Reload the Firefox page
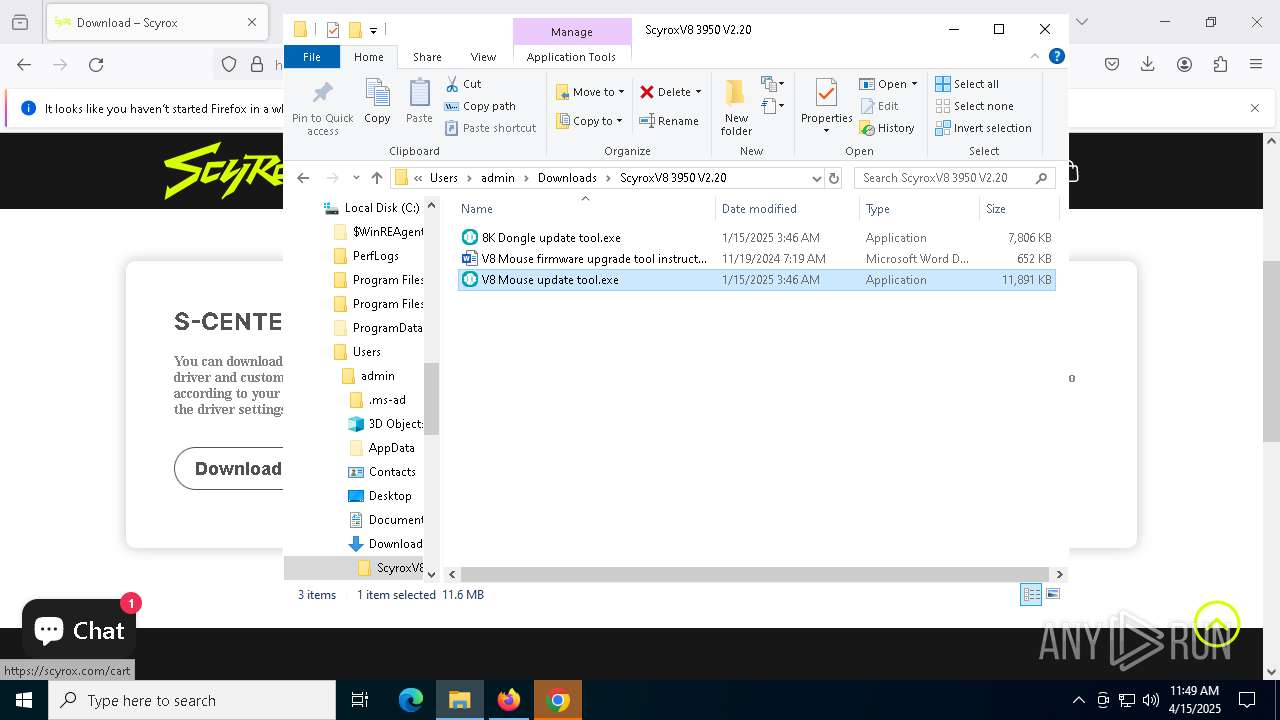The image size is (1280, 720). point(96,64)
